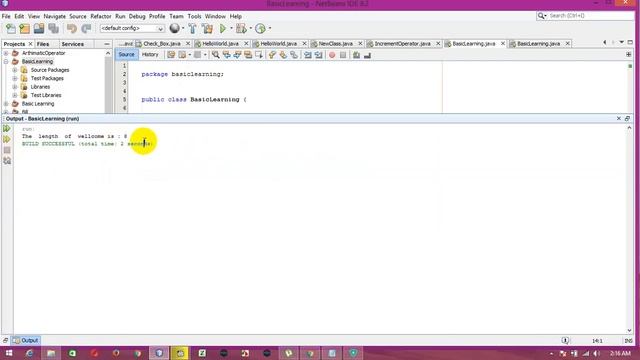This screenshot has width=640, height=360.
Task: Open Output settings icon below stop button
Action: click(7, 161)
